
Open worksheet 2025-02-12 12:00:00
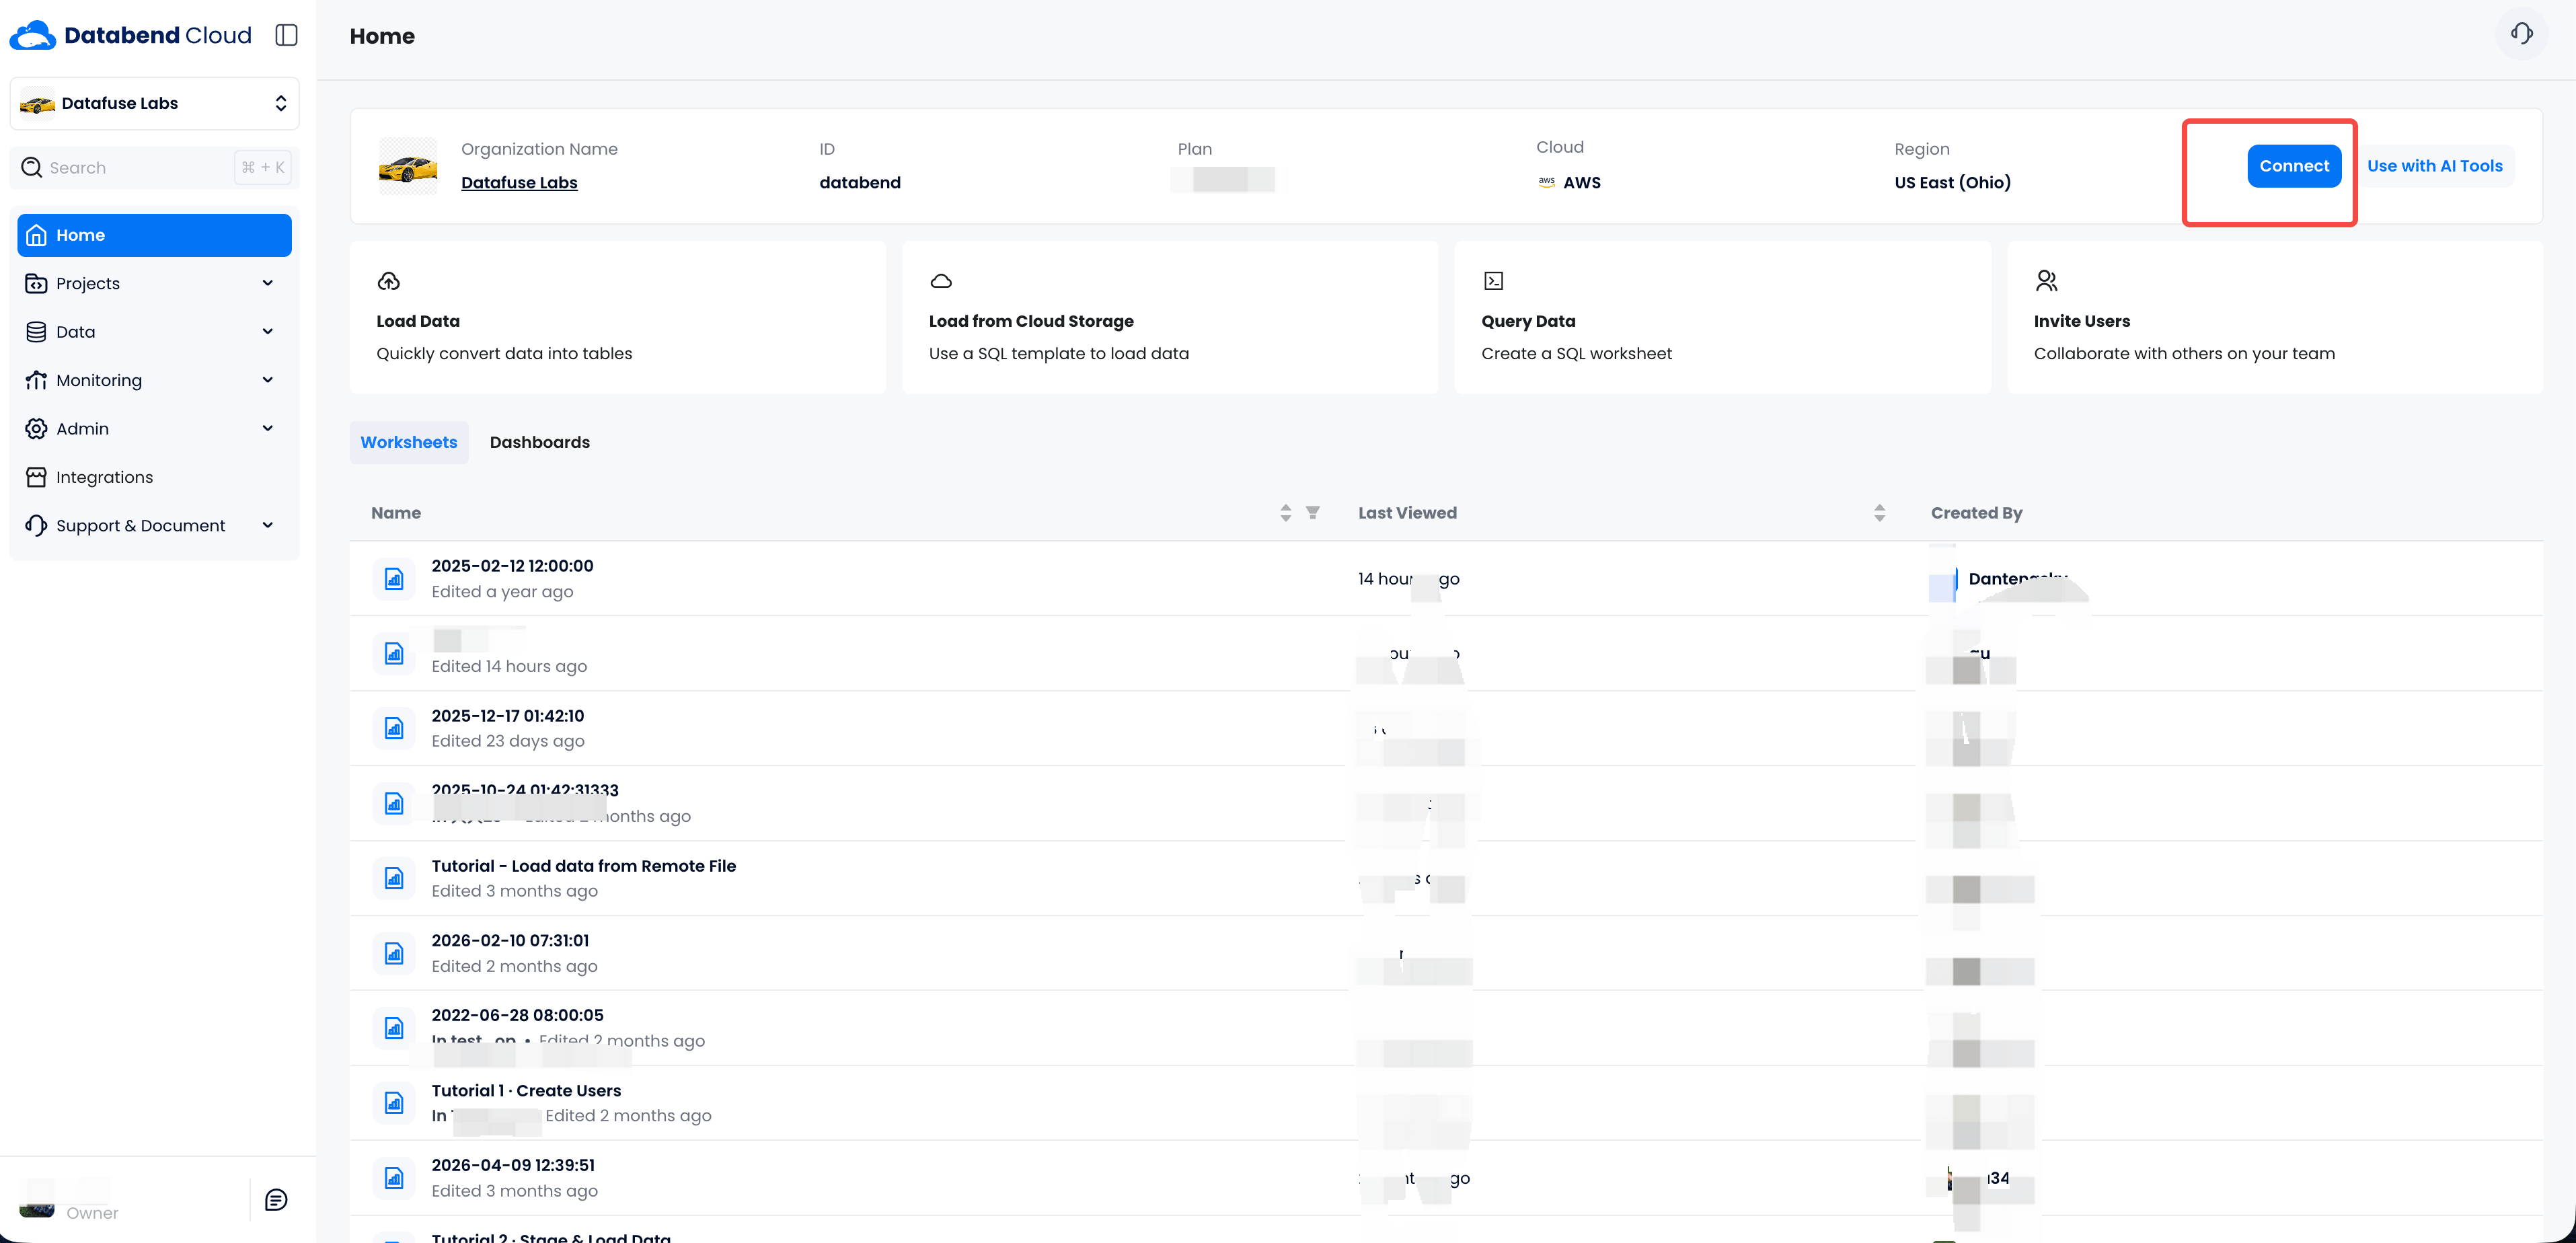pos(512,565)
